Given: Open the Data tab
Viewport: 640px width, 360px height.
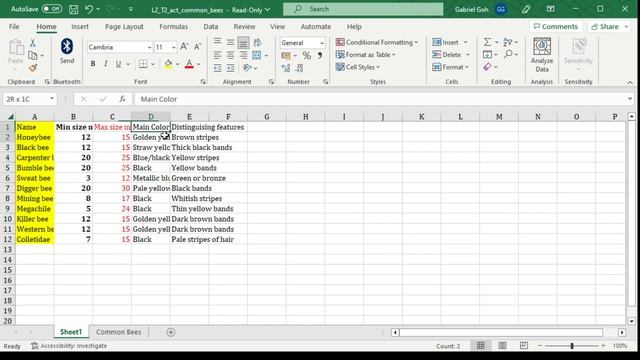Looking at the screenshot, I should pyautogui.click(x=211, y=27).
